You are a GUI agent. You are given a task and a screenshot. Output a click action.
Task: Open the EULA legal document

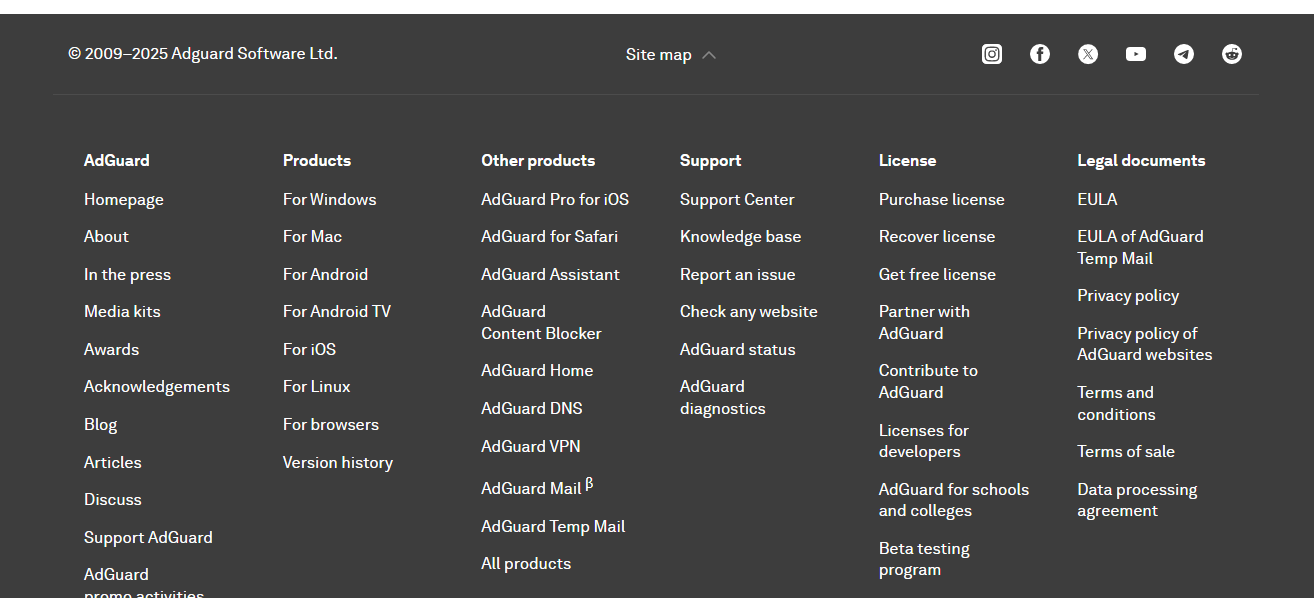1097,200
